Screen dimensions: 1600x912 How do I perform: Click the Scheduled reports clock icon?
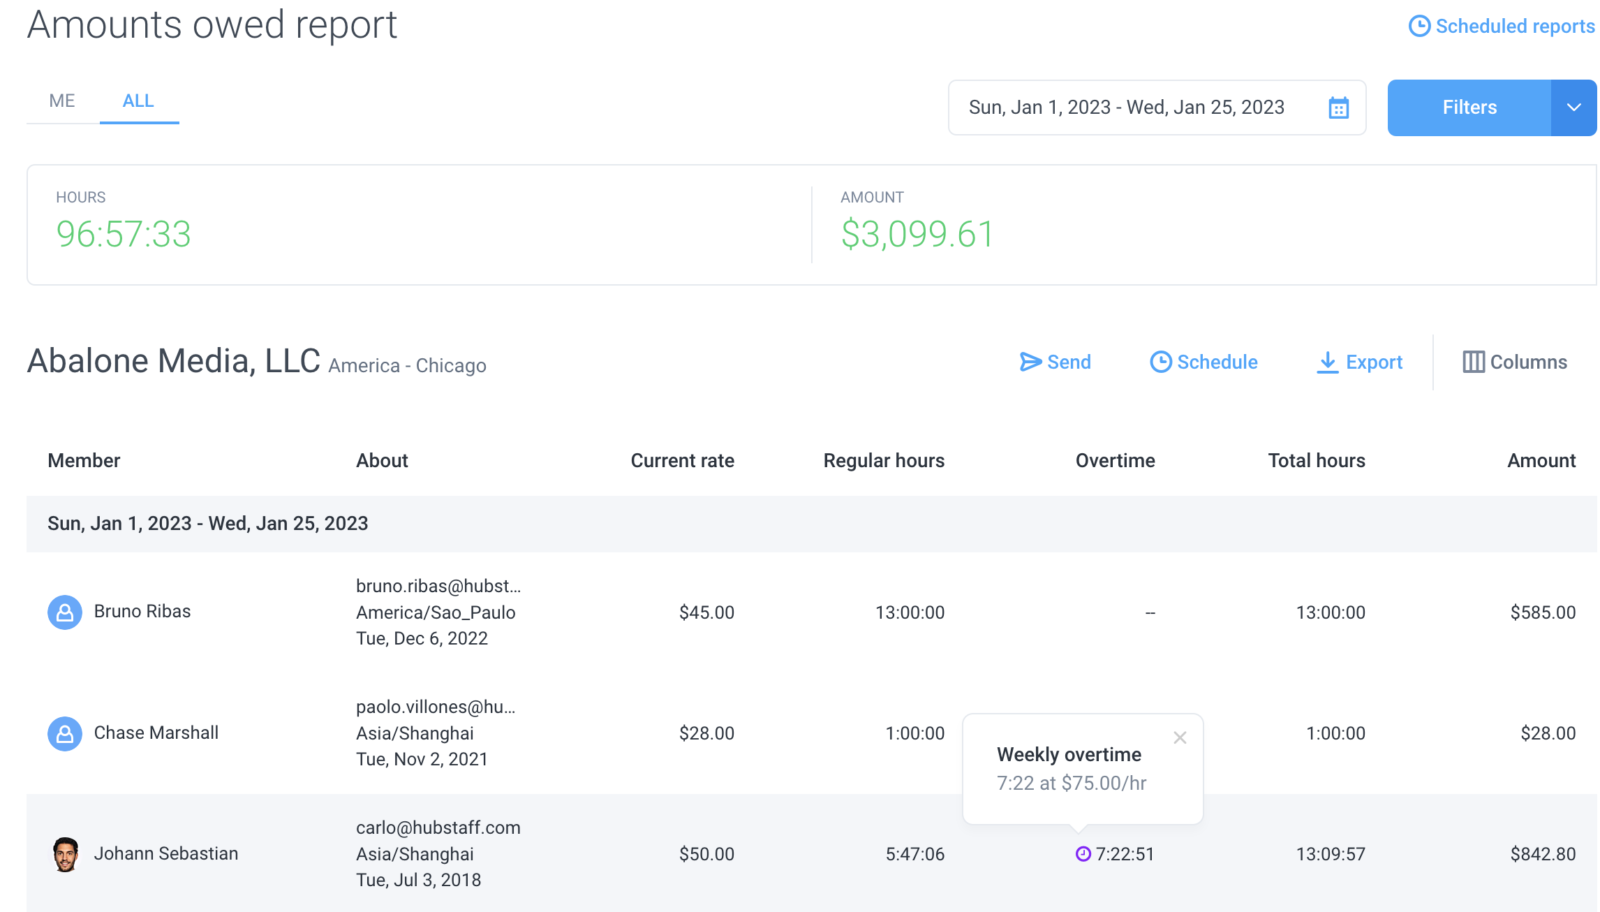coord(1419,26)
